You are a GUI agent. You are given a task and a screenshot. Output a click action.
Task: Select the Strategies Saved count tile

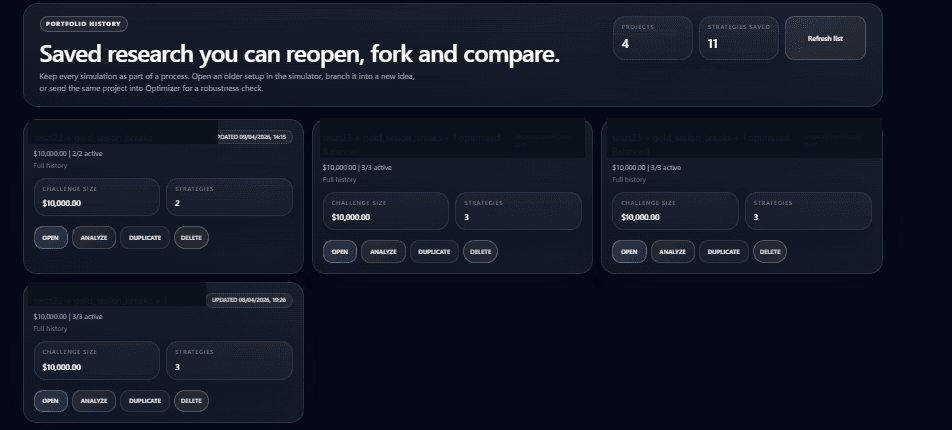(739, 38)
